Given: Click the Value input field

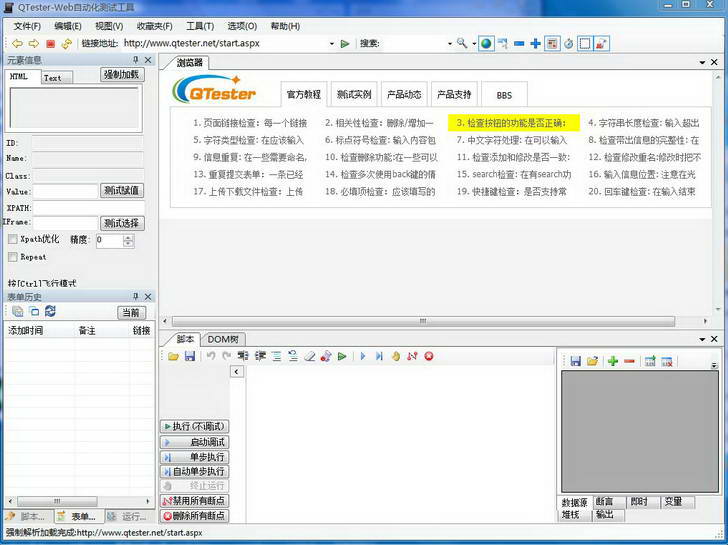Looking at the screenshot, I should (65, 191).
